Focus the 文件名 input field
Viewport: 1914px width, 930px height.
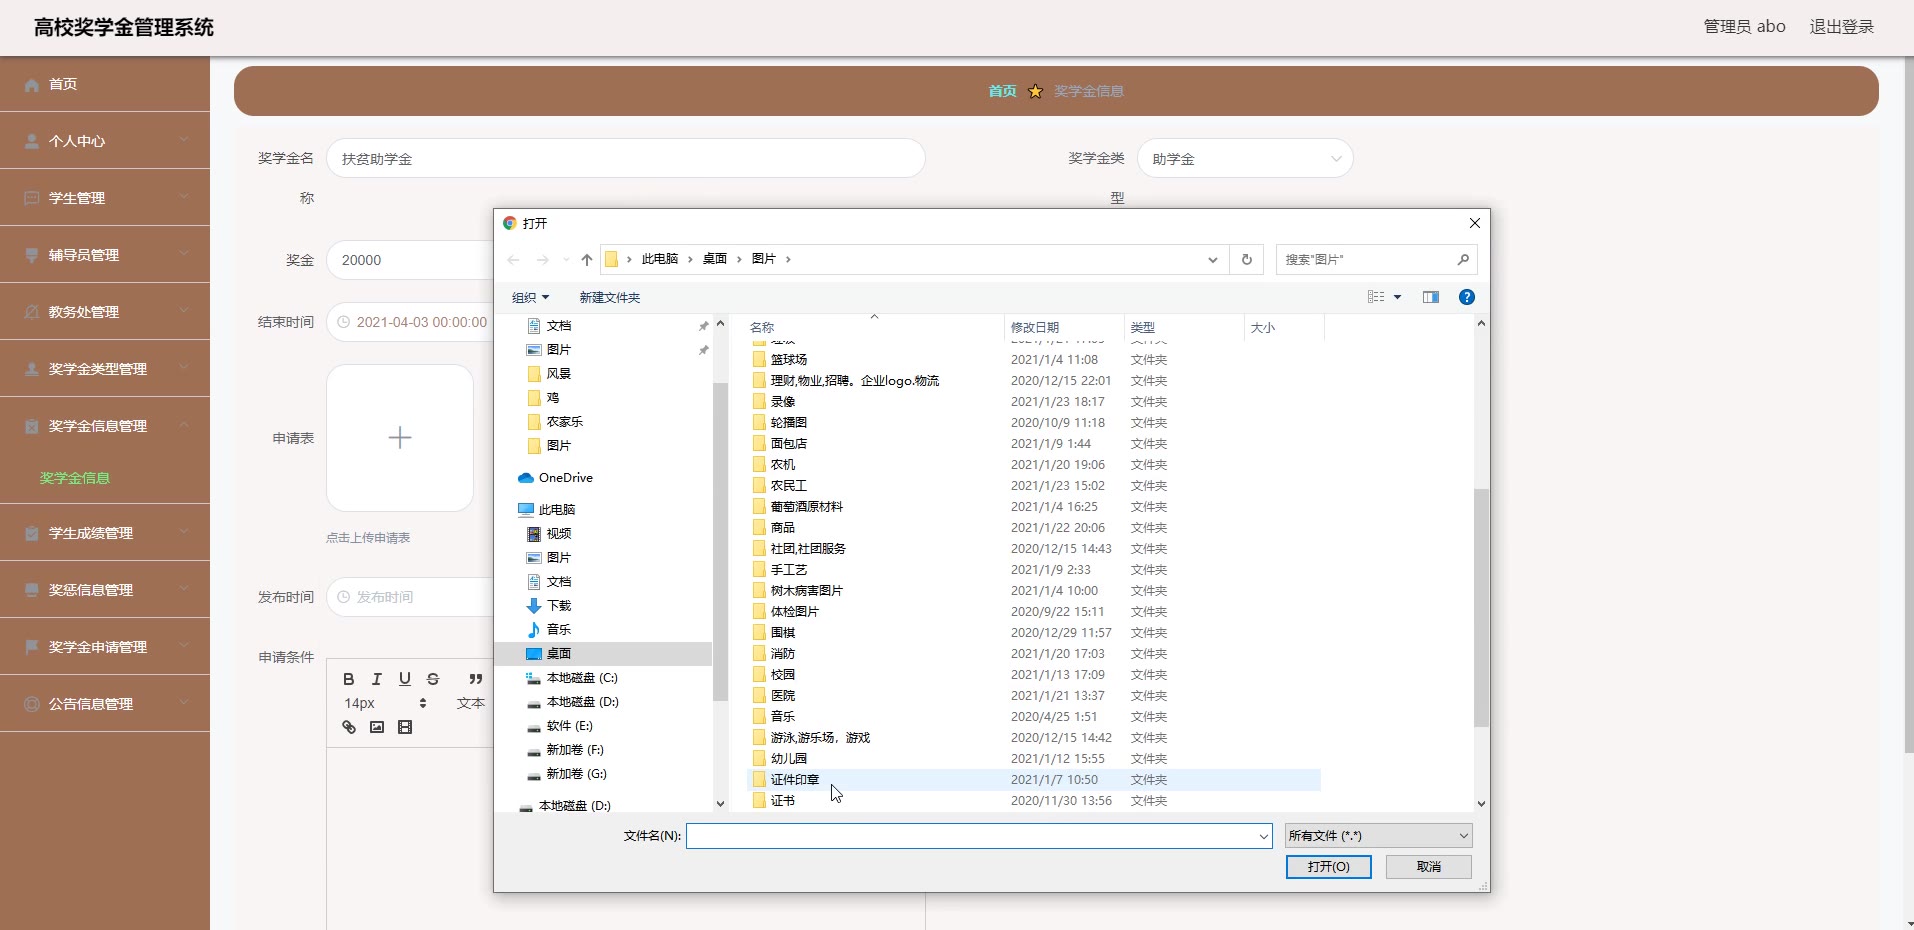972,836
